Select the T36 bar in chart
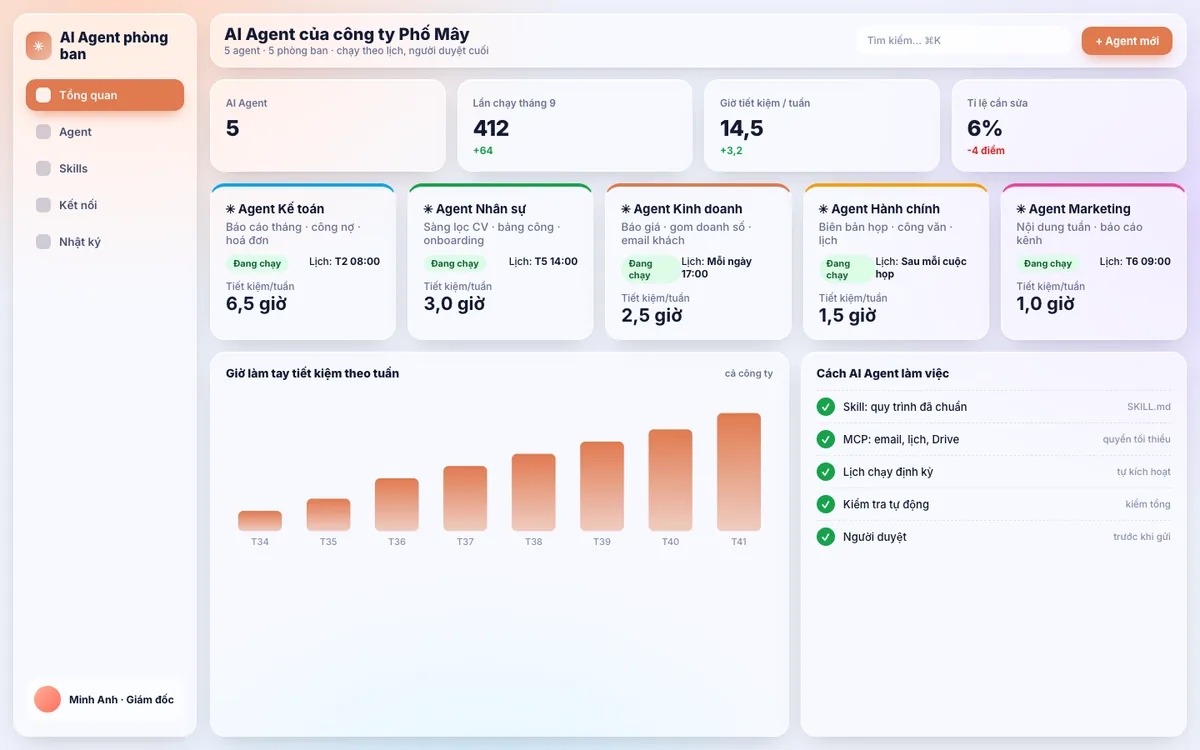The image size is (1200, 750). pyautogui.click(x=397, y=504)
